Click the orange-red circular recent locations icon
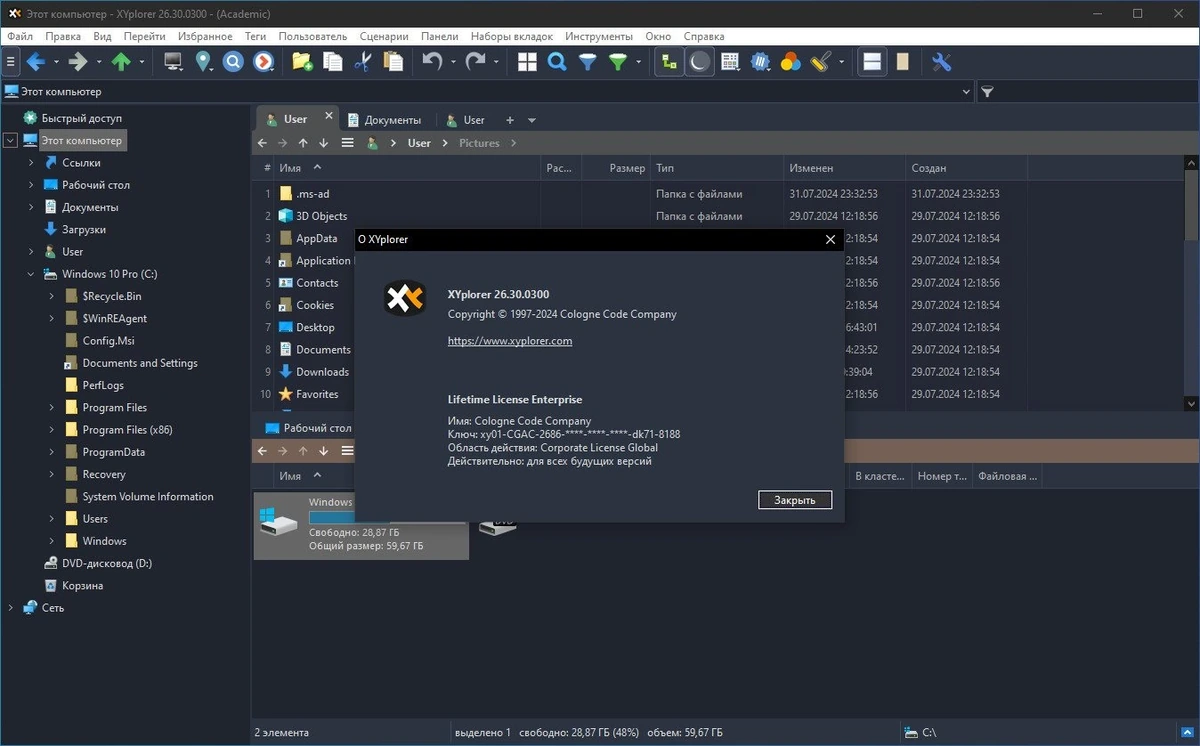1200x746 pixels. coord(263,62)
